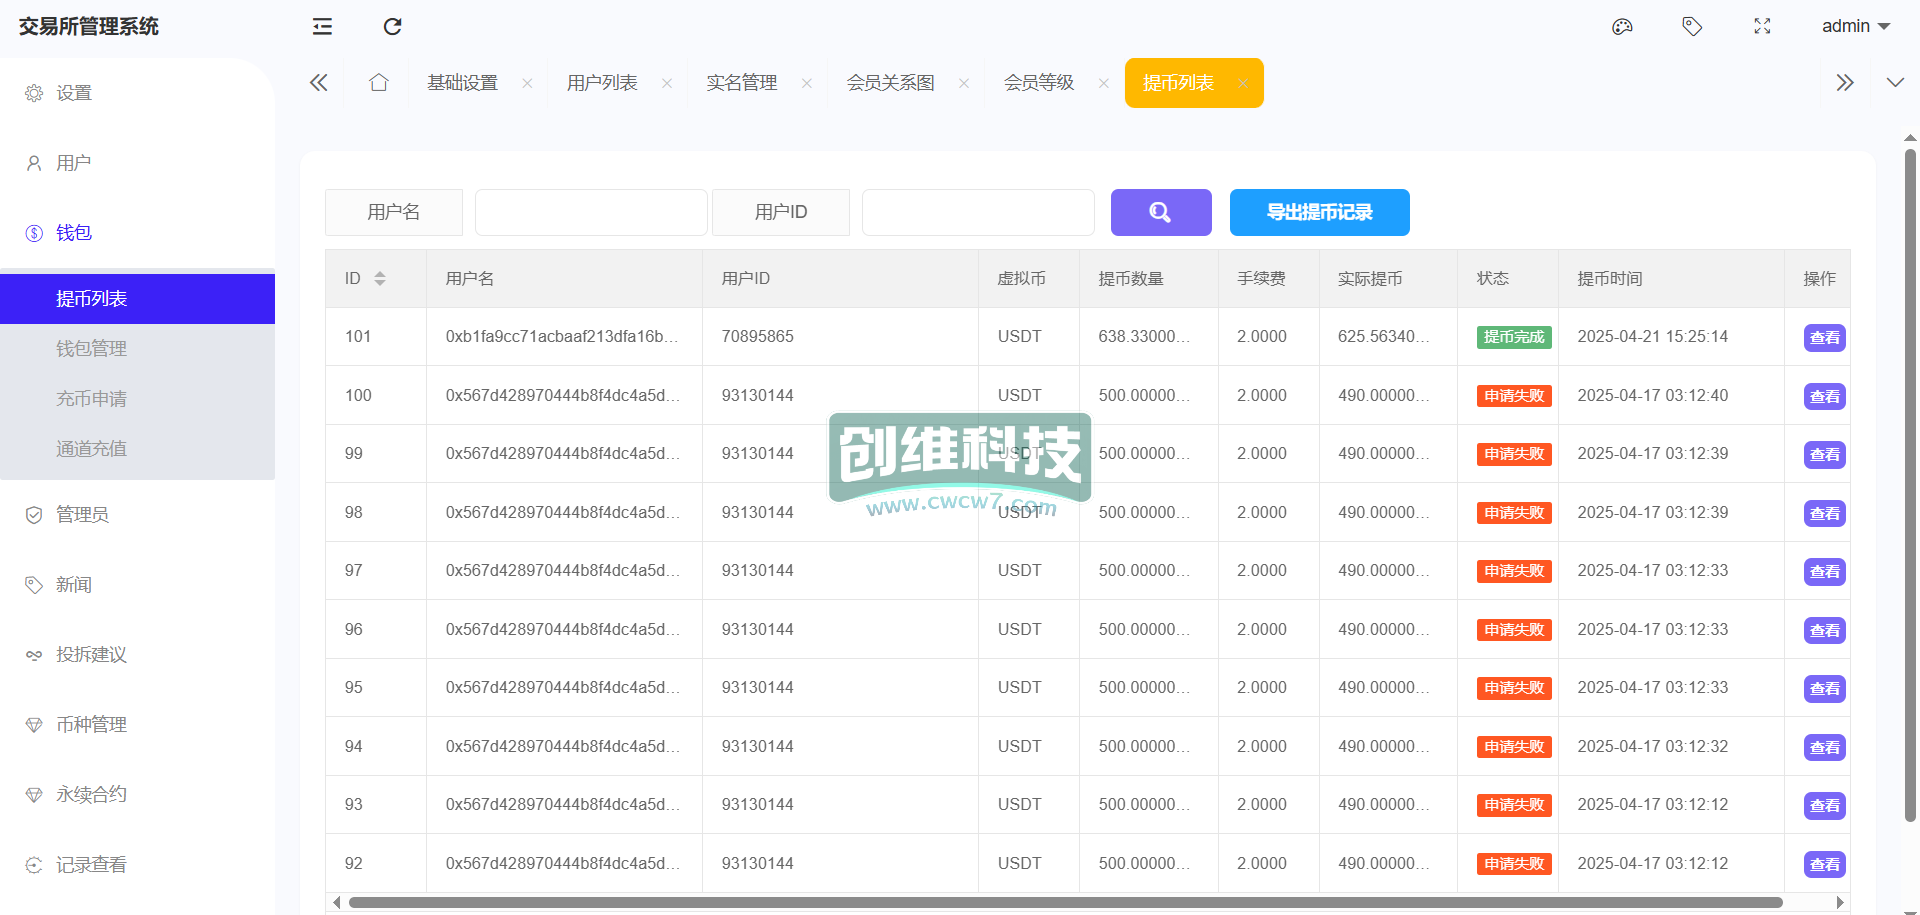Click the tag note icon in header
Image resolution: width=1920 pixels, height=915 pixels.
pos(1692,27)
